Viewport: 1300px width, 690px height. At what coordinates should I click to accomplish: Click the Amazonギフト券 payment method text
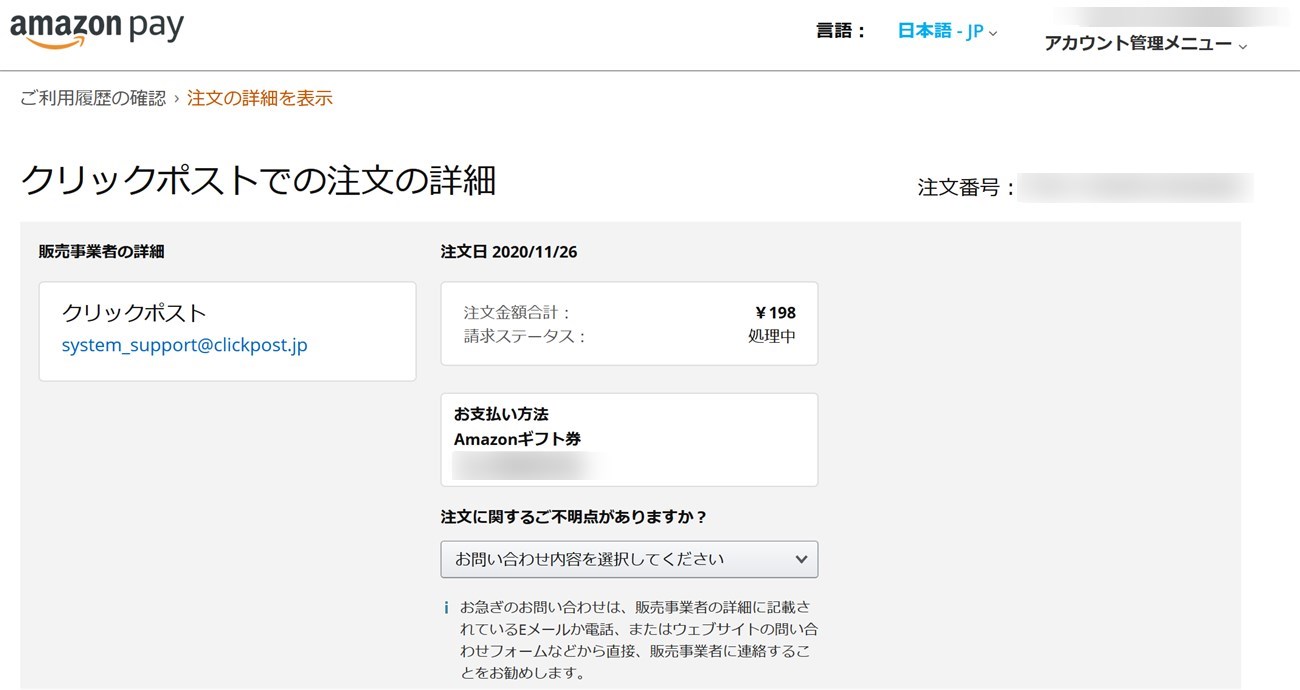[x=518, y=439]
